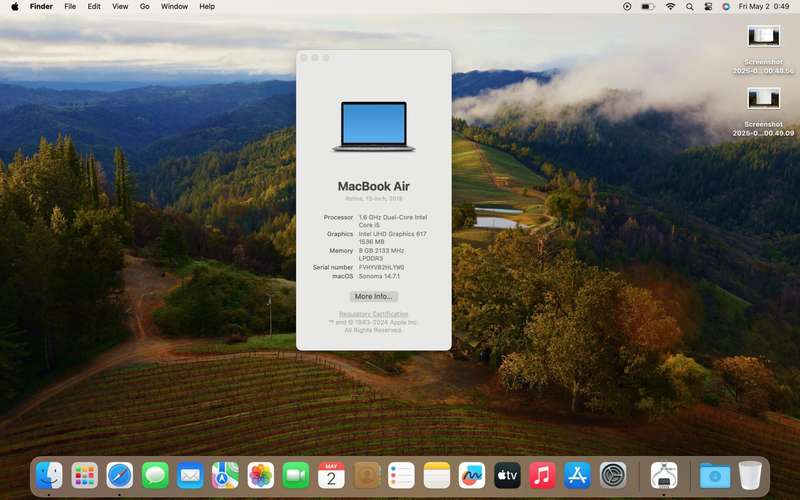Click the Sonoma 14.7.1 version text

click(x=379, y=276)
